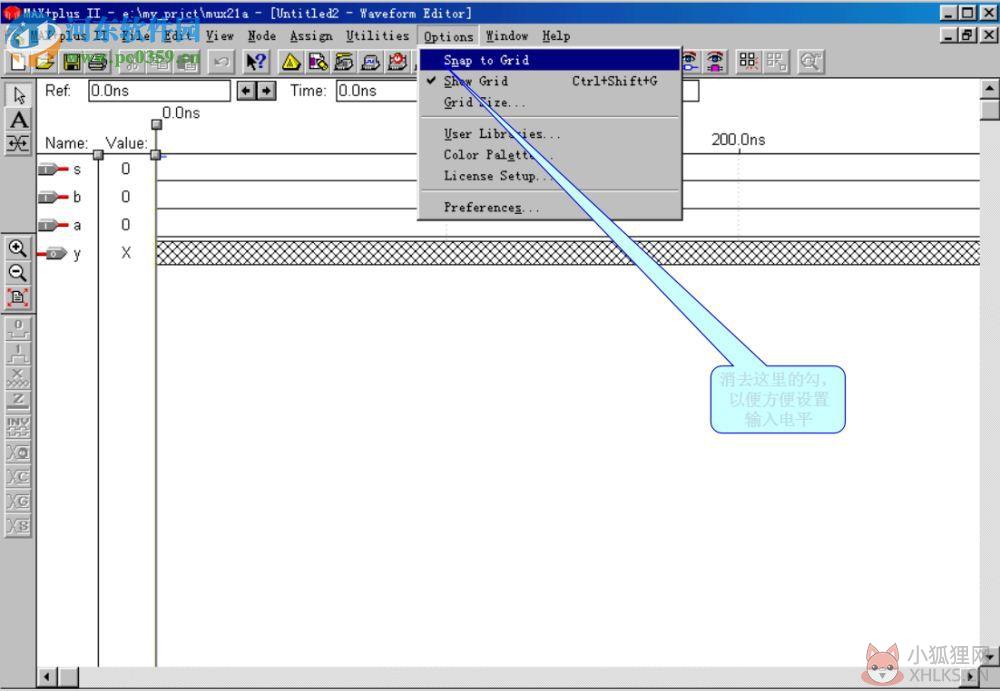
Task: Click the Name column divider handle
Action: 98,155
